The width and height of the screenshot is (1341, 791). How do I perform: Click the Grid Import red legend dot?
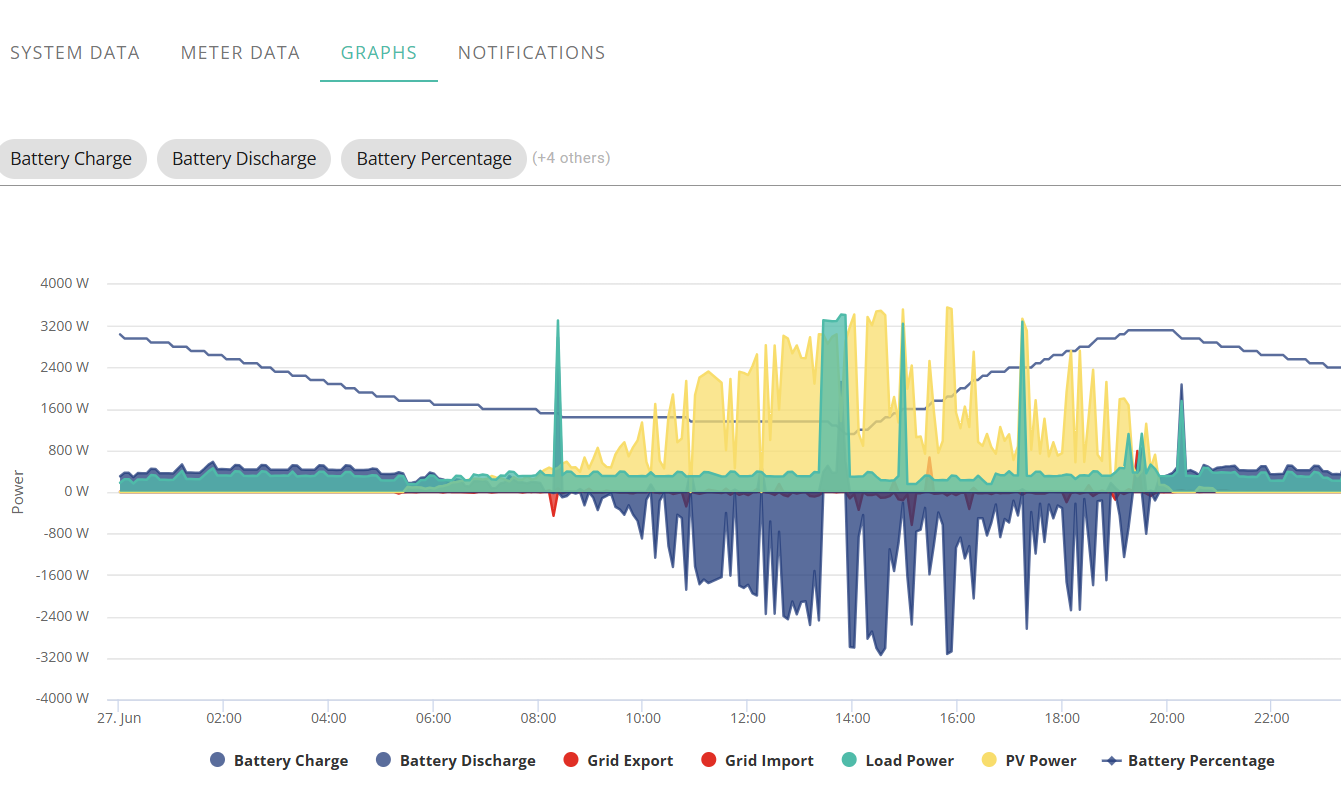click(709, 760)
